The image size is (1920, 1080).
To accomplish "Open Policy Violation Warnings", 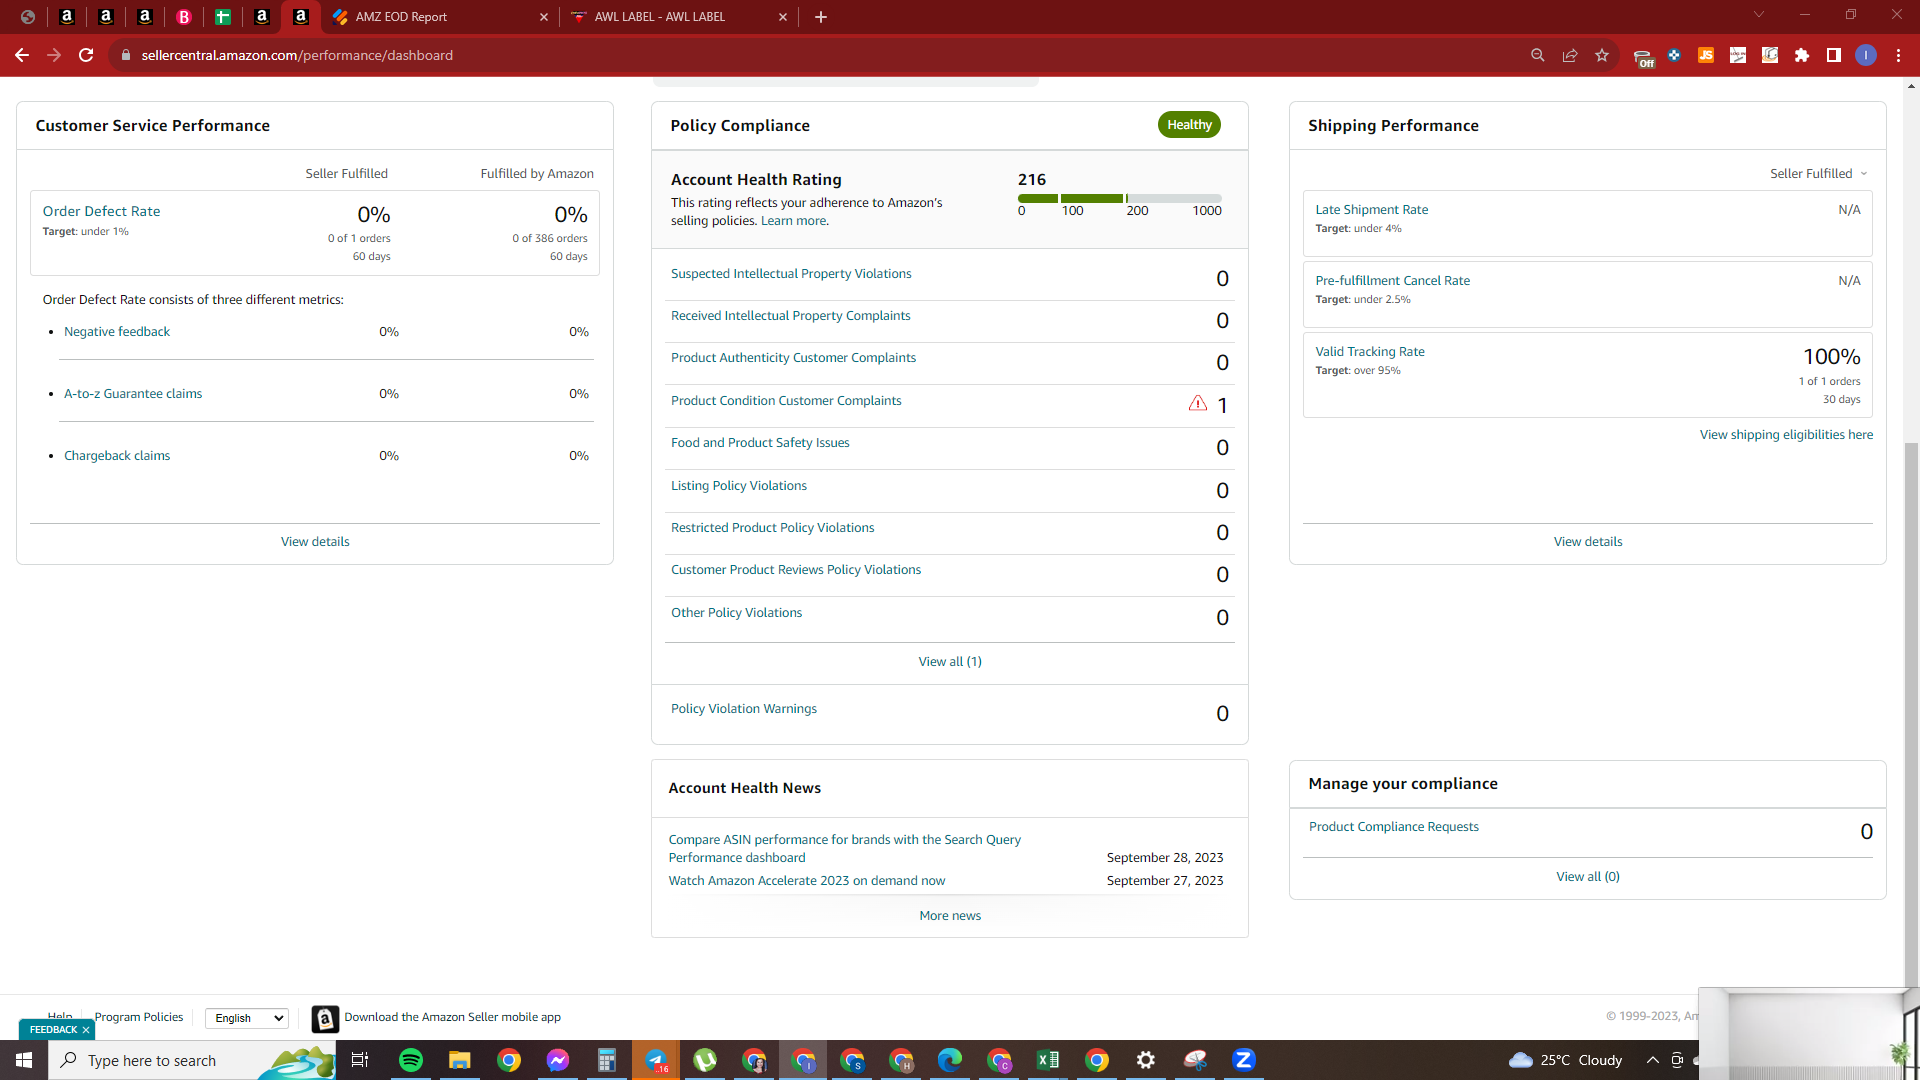I will (744, 709).
